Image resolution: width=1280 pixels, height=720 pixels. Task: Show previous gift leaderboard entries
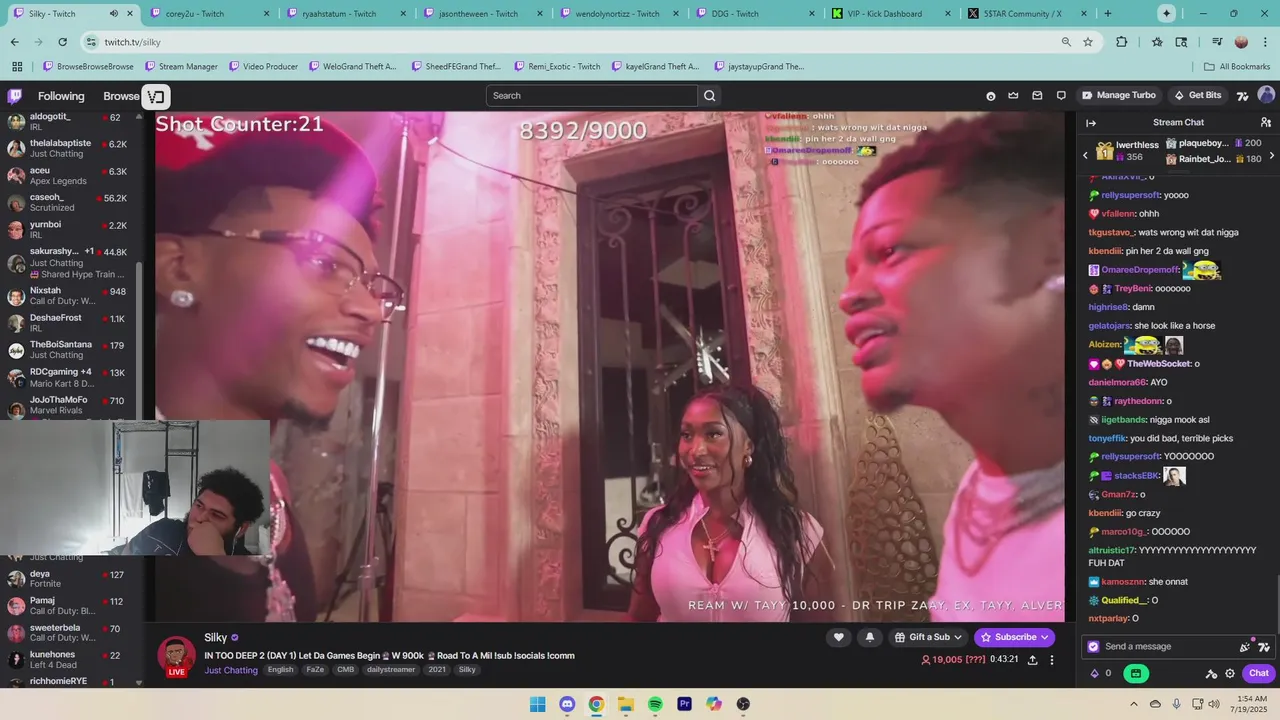(x=1085, y=156)
